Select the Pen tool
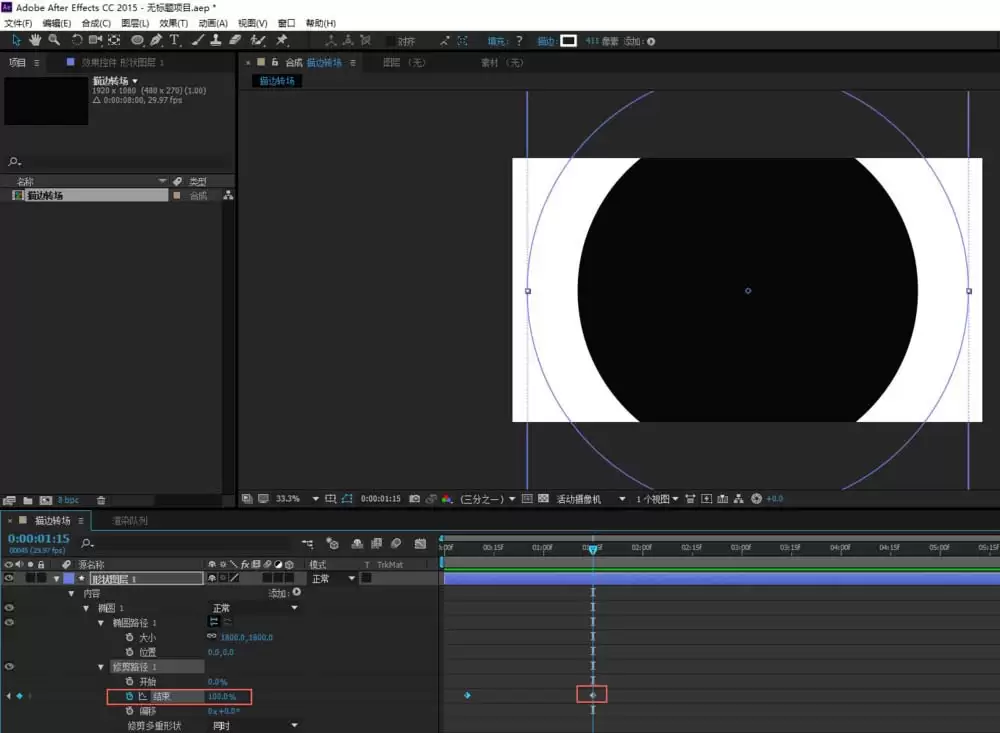 coord(156,40)
